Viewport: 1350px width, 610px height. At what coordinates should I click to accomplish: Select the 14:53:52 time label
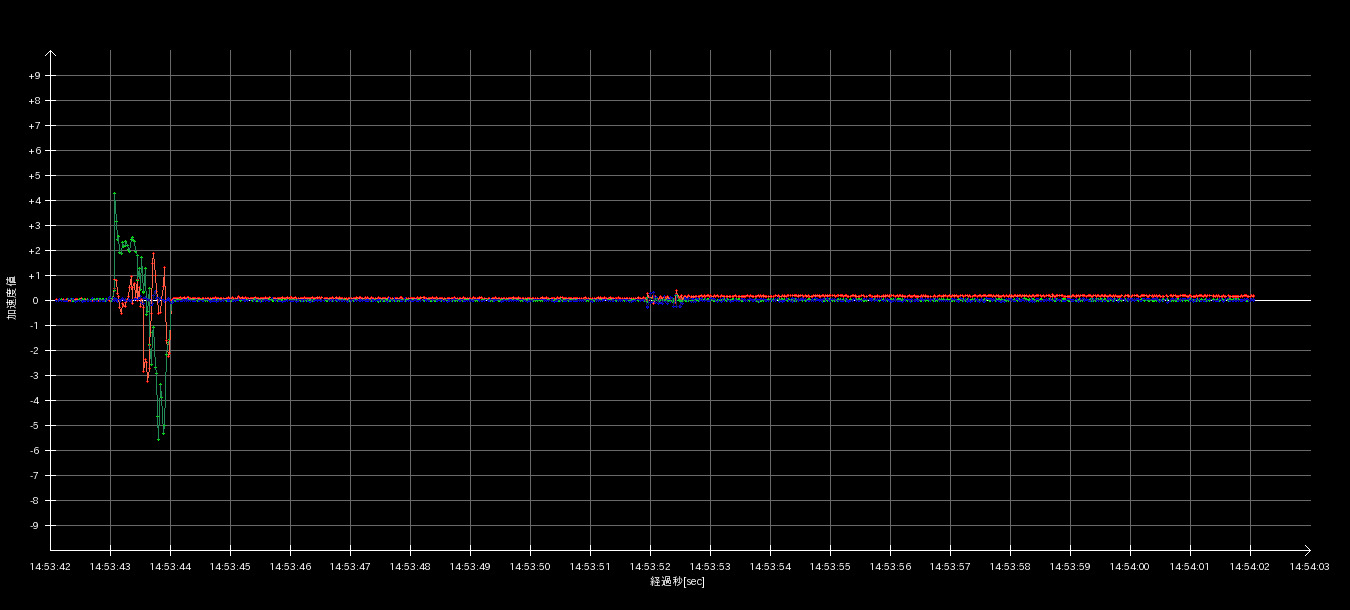point(650,567)
